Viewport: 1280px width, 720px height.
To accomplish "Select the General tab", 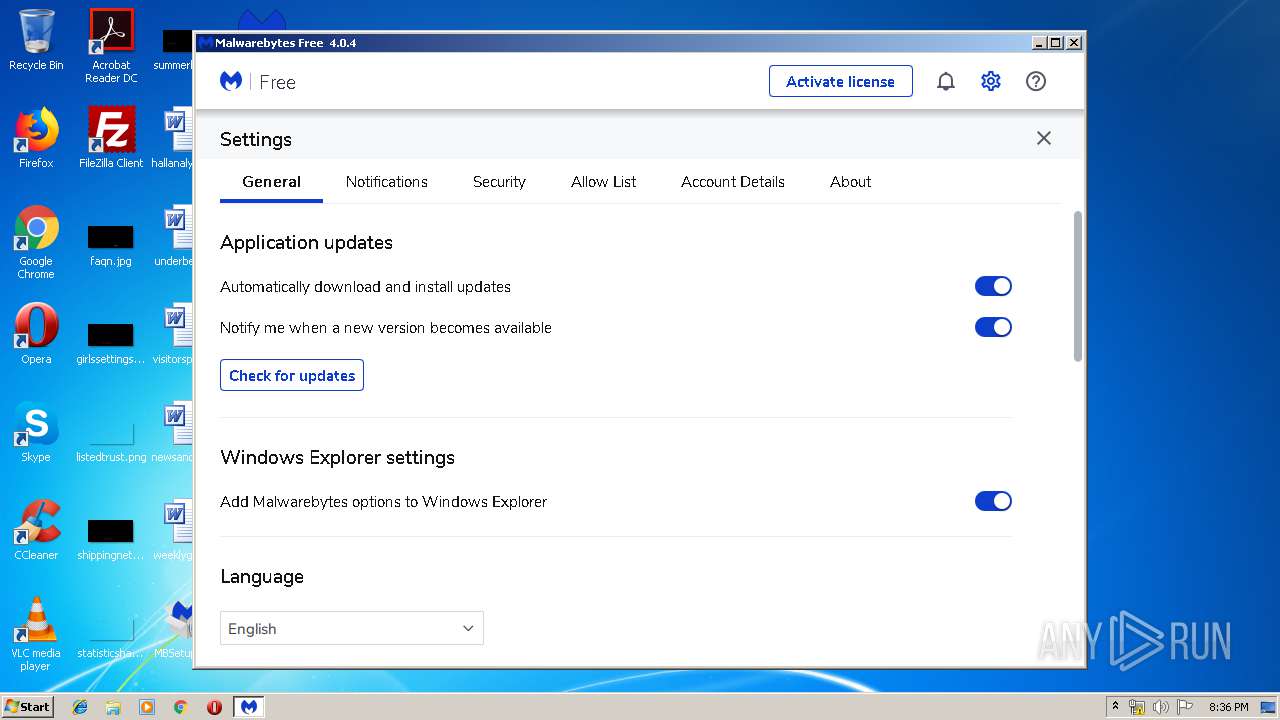I will pyautogui.click(x=271, y=182).
